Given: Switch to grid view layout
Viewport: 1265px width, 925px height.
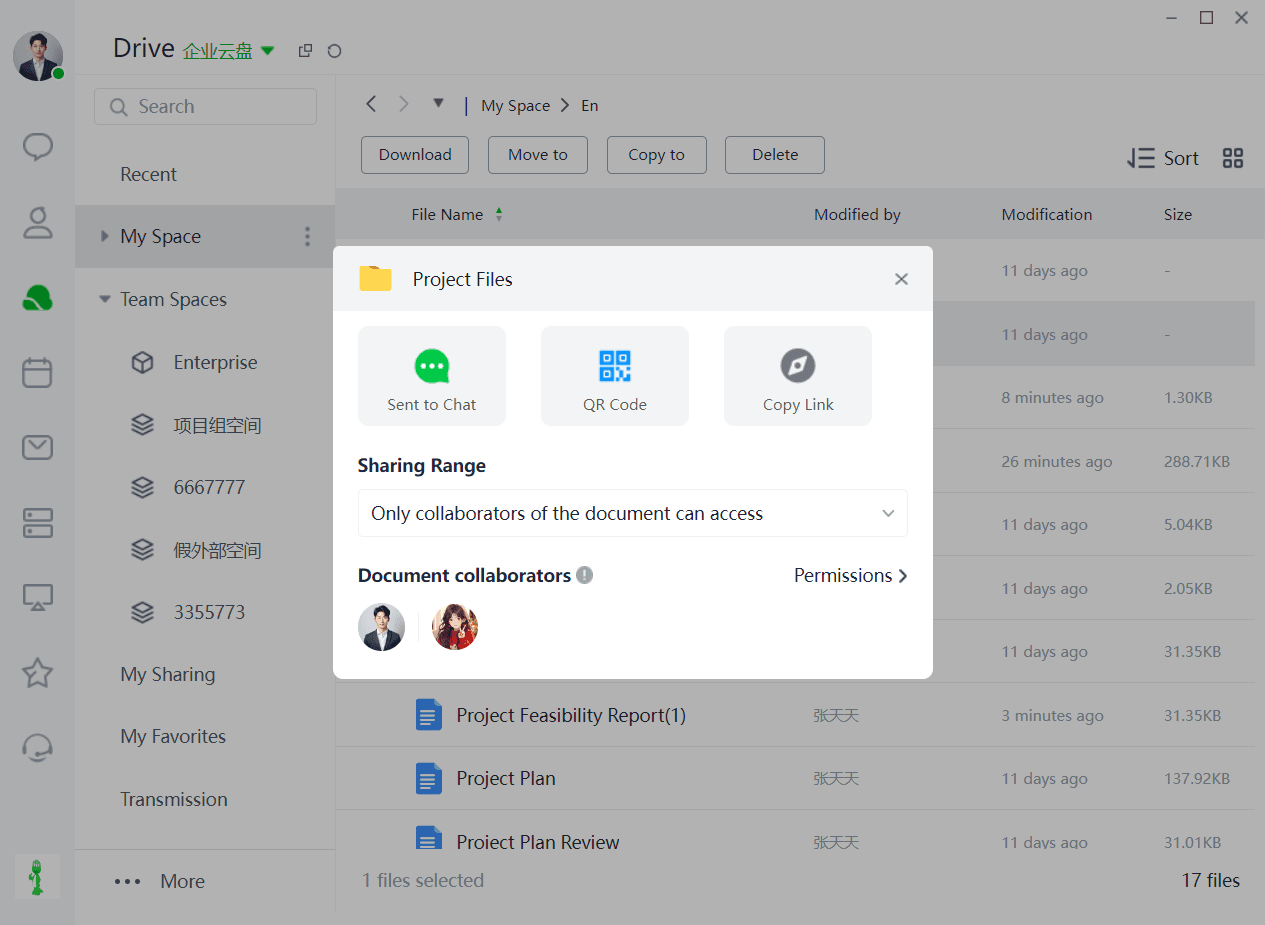Looking at the screenshot, I should (1233, 158).
